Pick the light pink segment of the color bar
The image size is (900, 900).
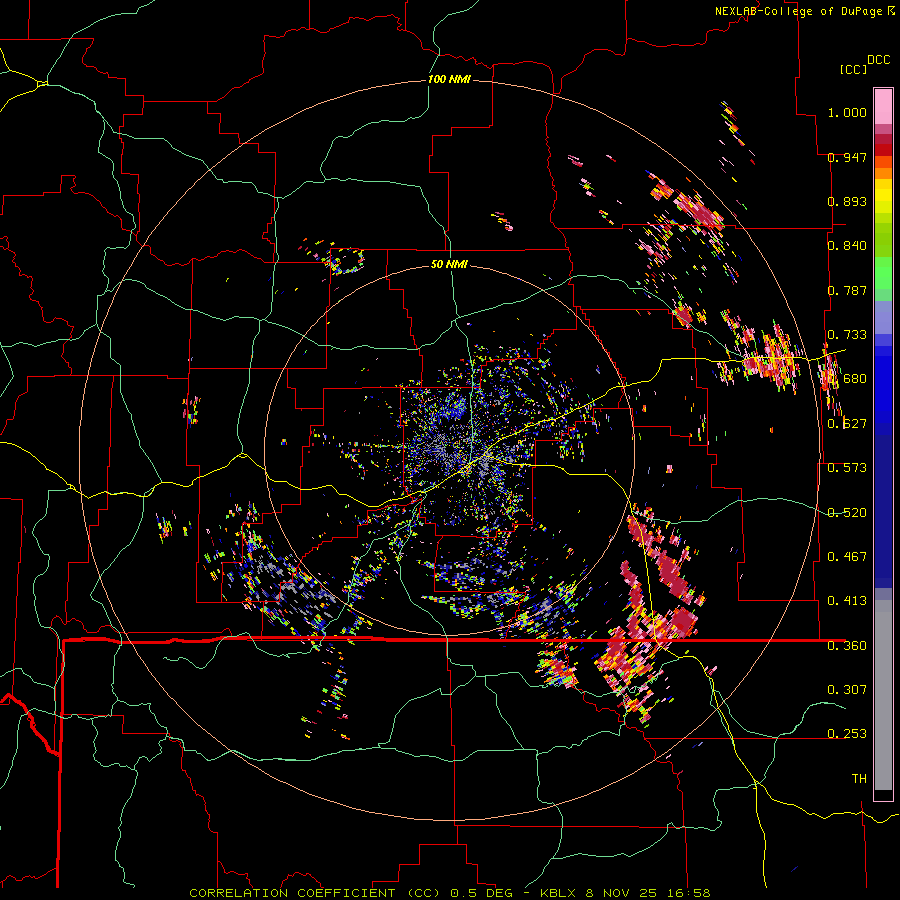pyautogui.click(x=883, y=107)
